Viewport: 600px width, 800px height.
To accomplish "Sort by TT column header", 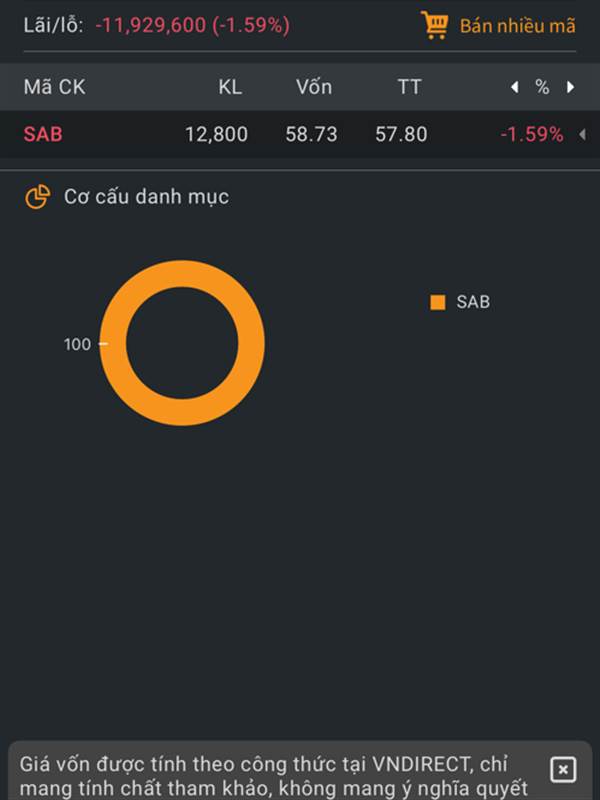I will 409,87.
